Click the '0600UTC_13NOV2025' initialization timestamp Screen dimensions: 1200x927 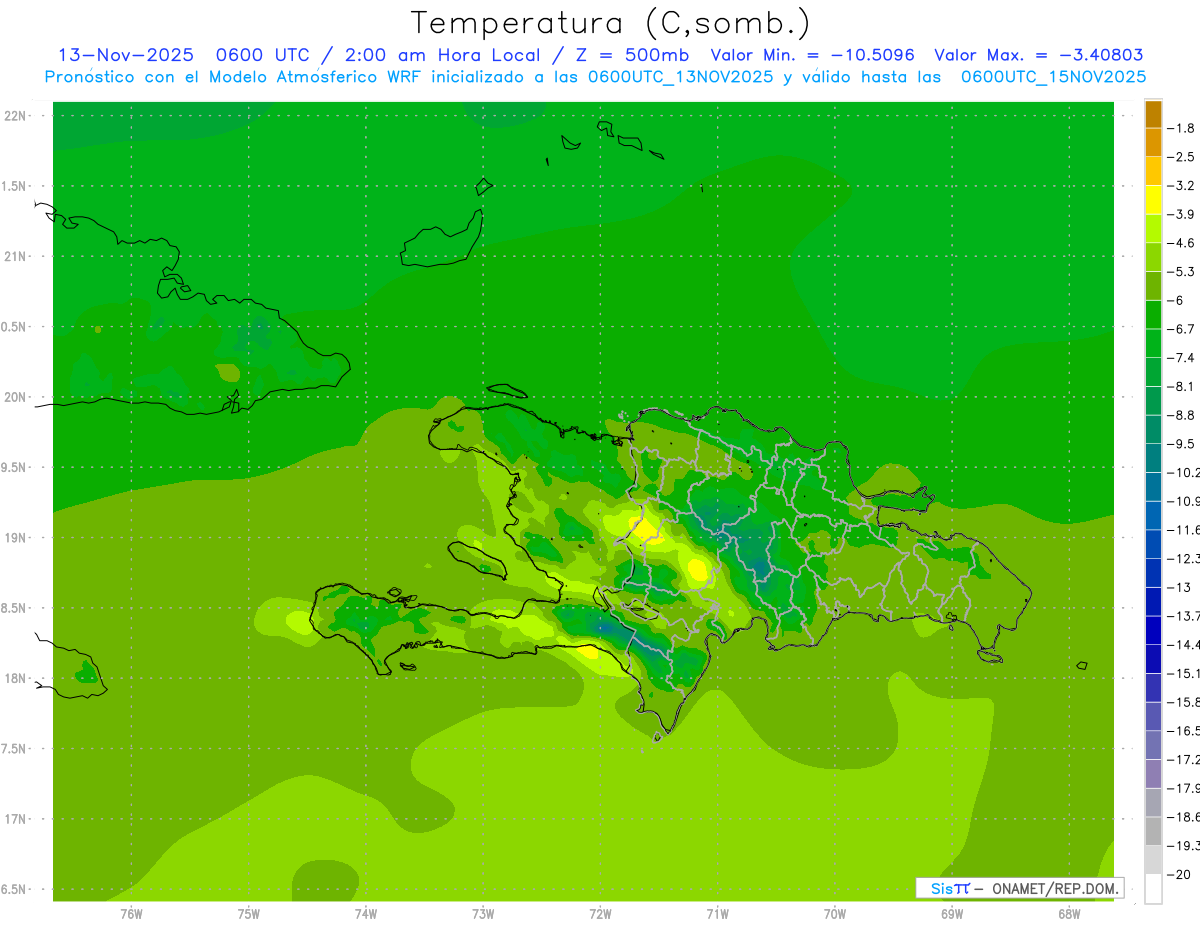[x=680, y=77]
